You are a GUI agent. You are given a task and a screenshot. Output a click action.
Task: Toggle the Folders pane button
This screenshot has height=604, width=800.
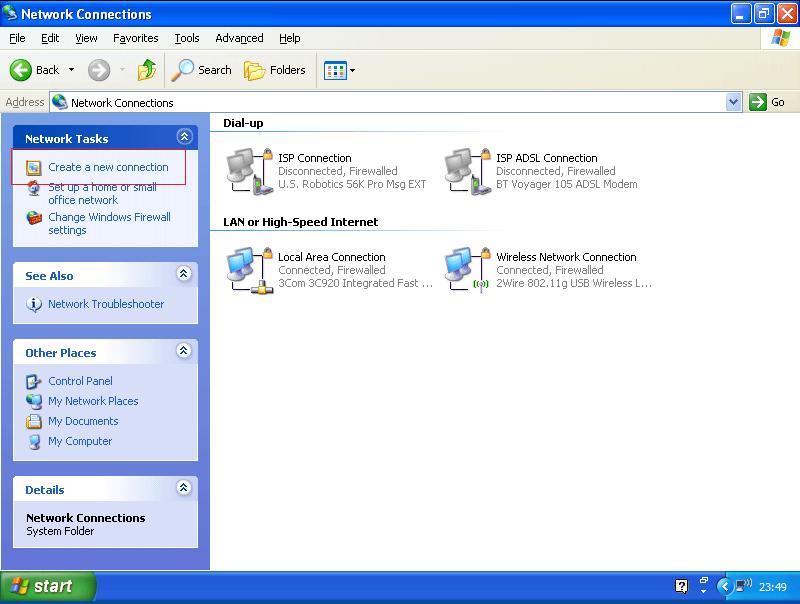[x=274, y=70]
